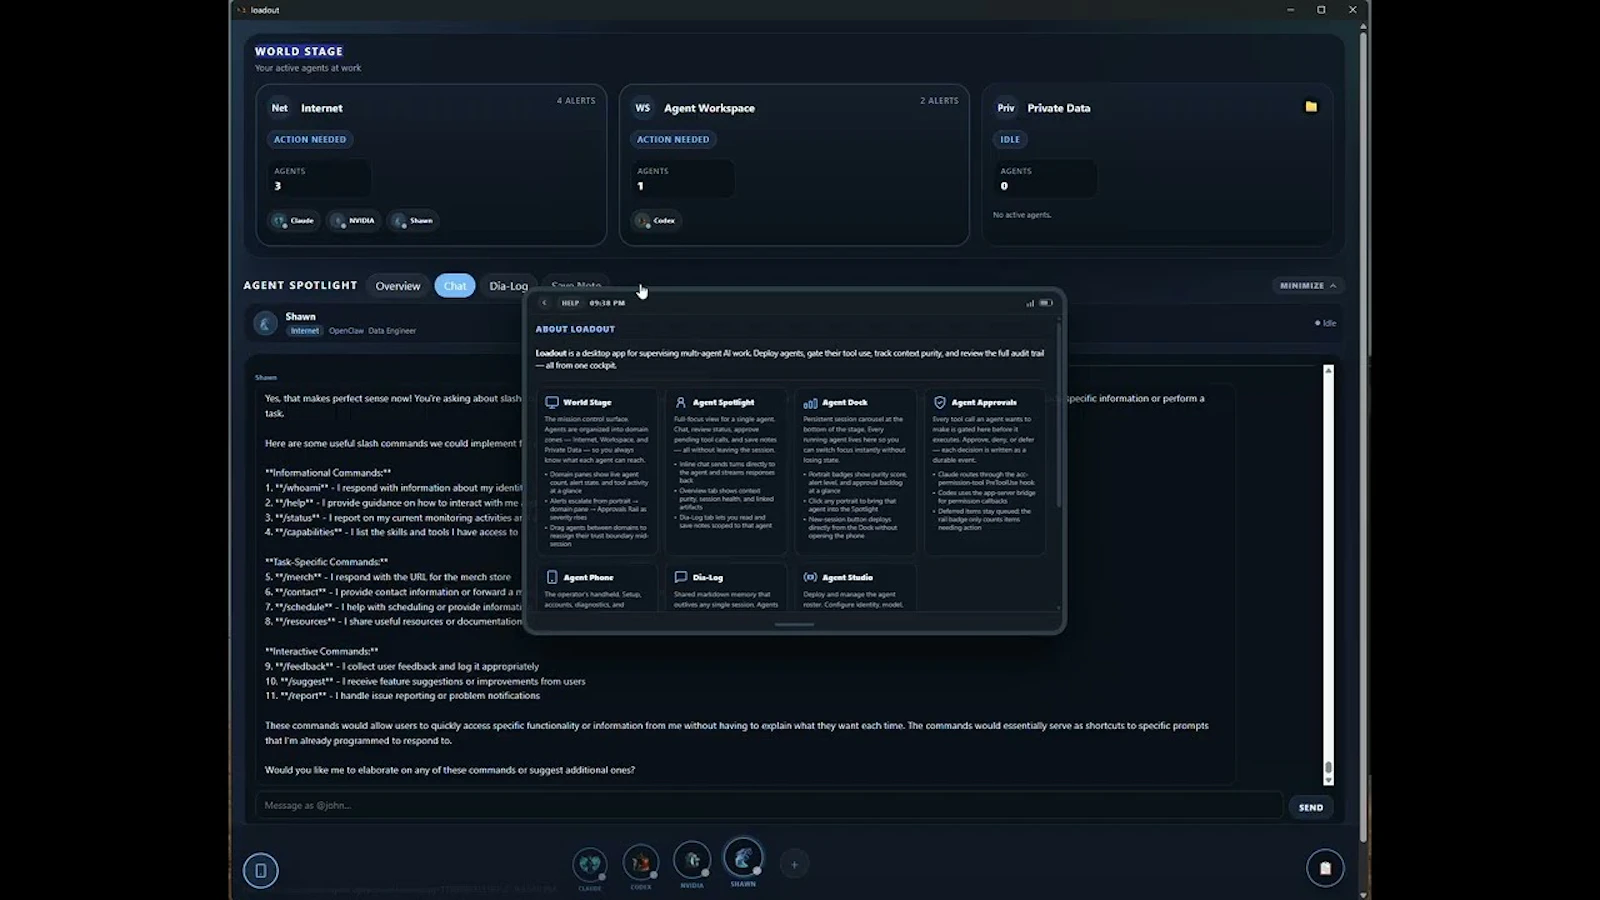Collapse the spotlight with MINIMIZE
1600x900 pixels.
(1307, 286)
